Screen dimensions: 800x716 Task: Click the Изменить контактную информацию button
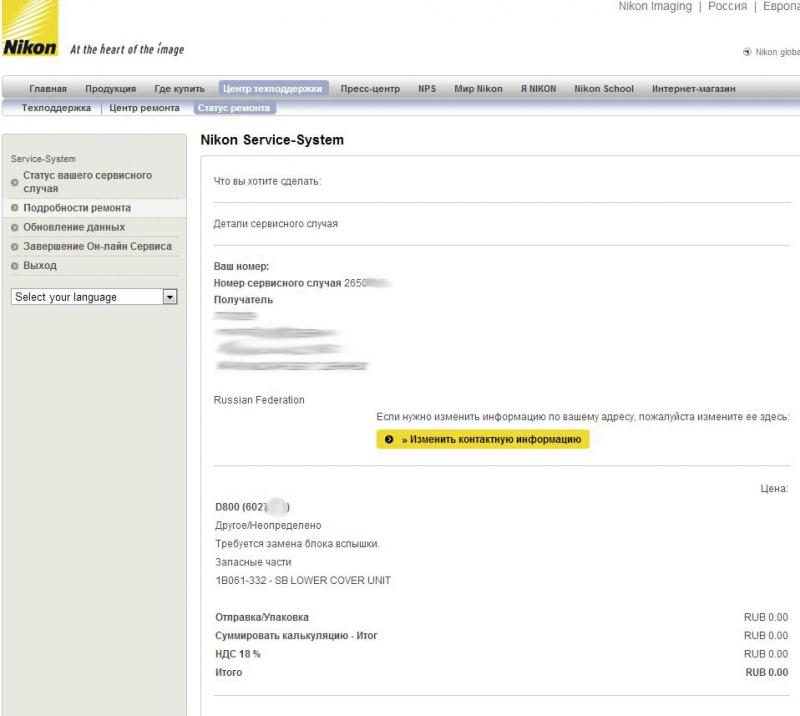[483, 439]
